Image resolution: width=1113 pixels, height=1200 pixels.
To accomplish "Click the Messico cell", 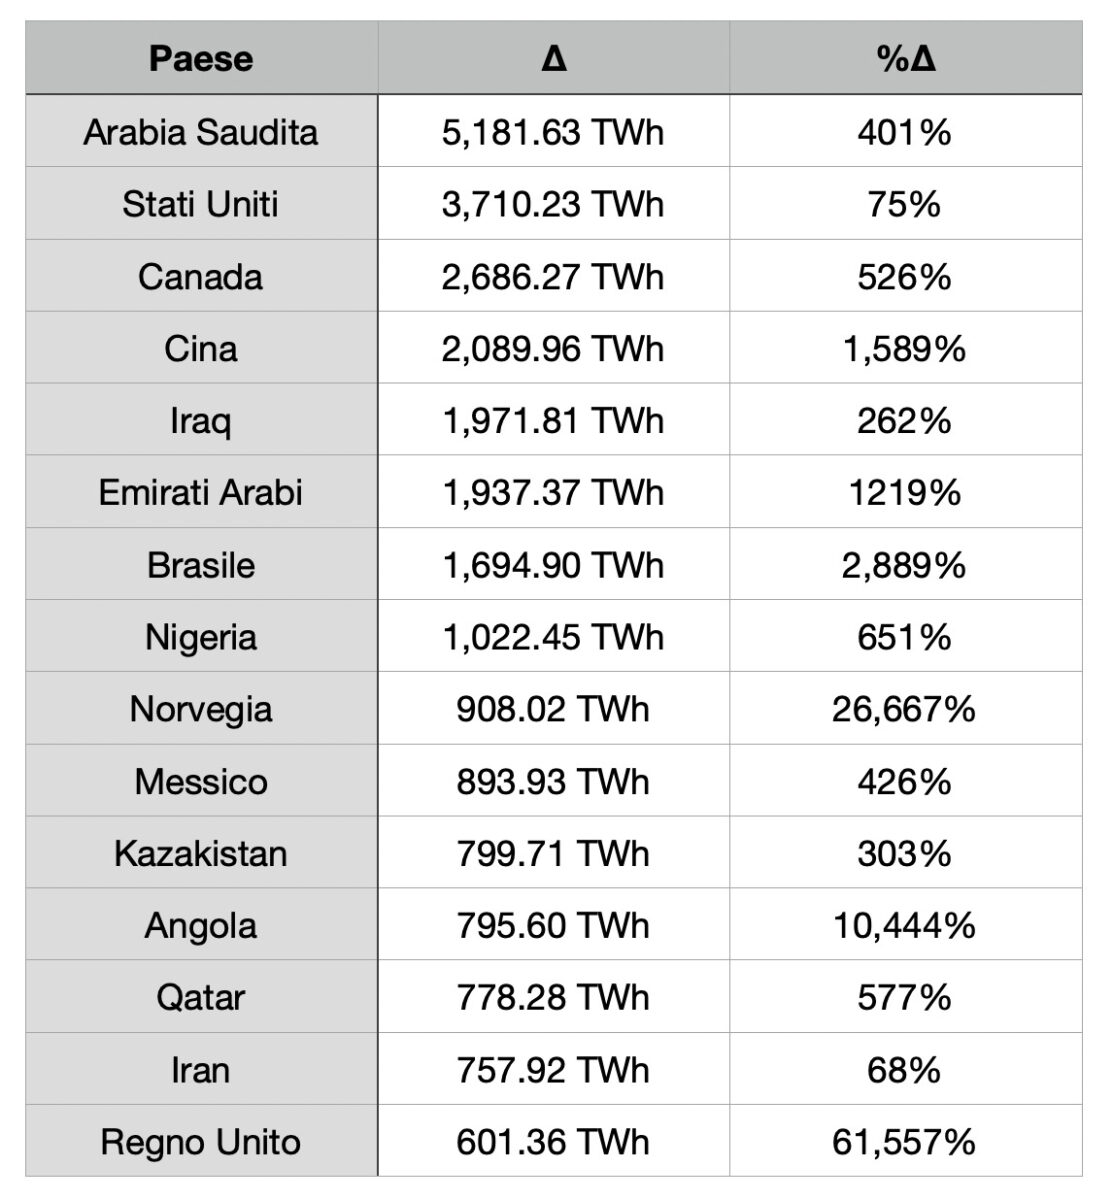I will (x=201, y=780).
